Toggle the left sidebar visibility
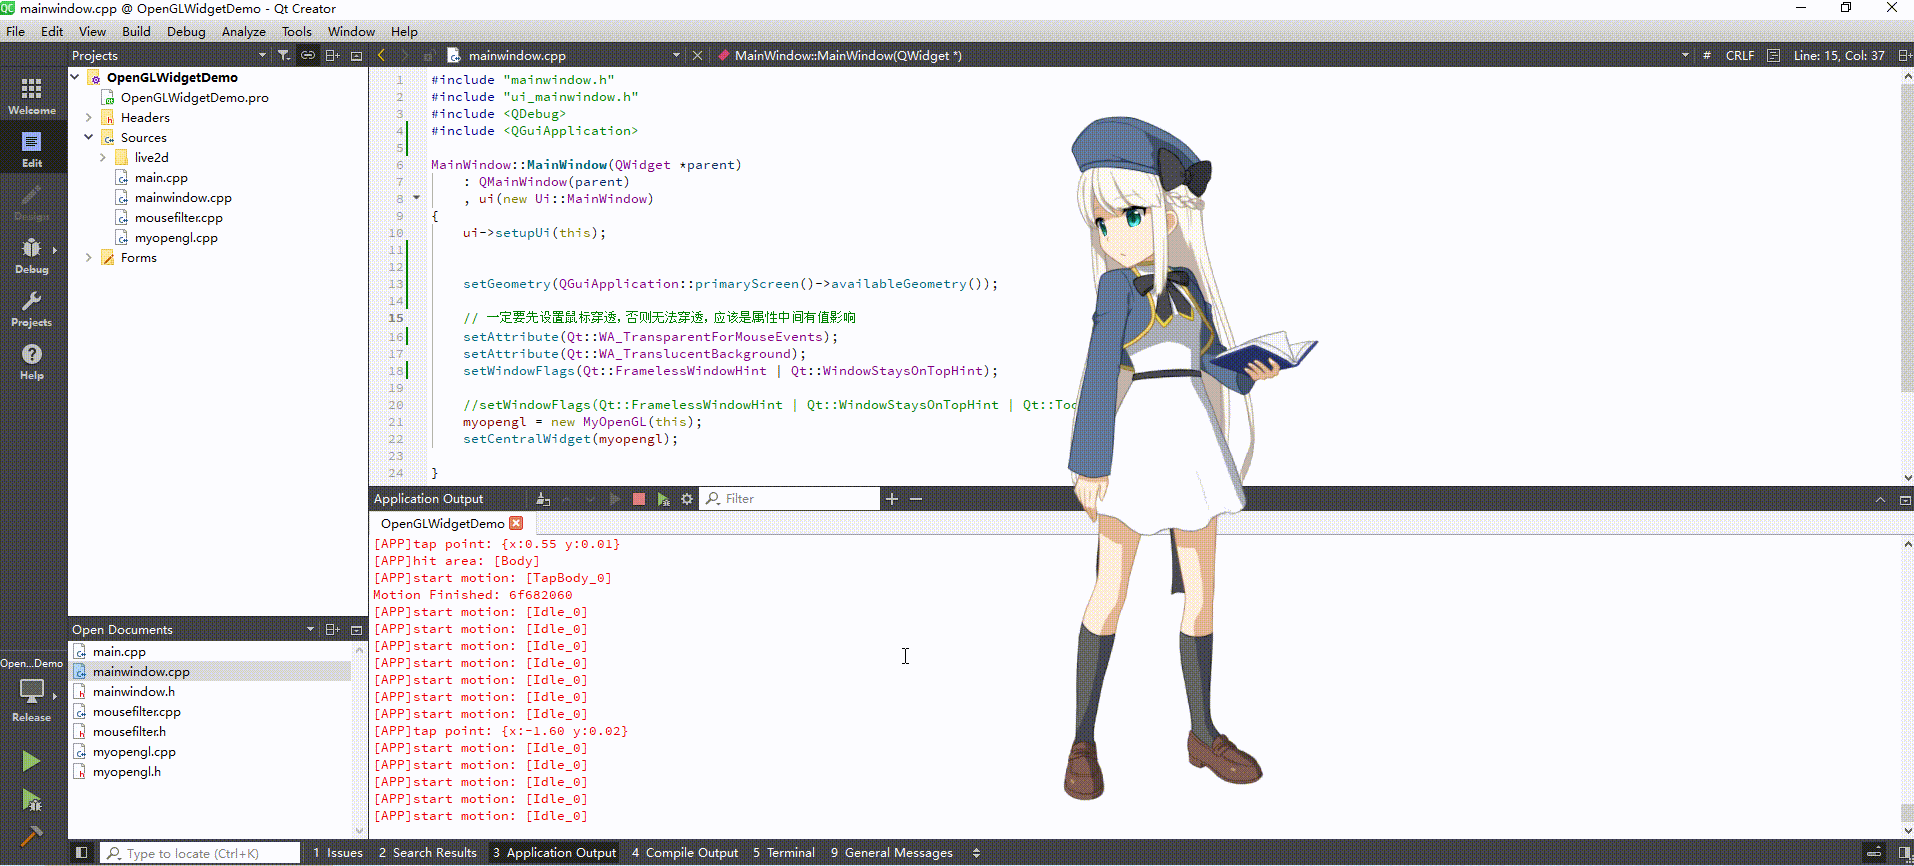Image resolution: width=1914 pixels, height=866 pixels. (x=81, y=853)
